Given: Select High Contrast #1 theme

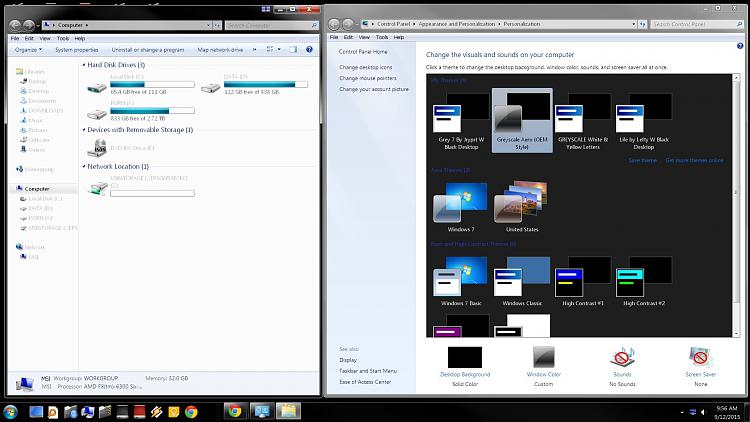Looking at the screenshot, I should (x=583, y=281).
